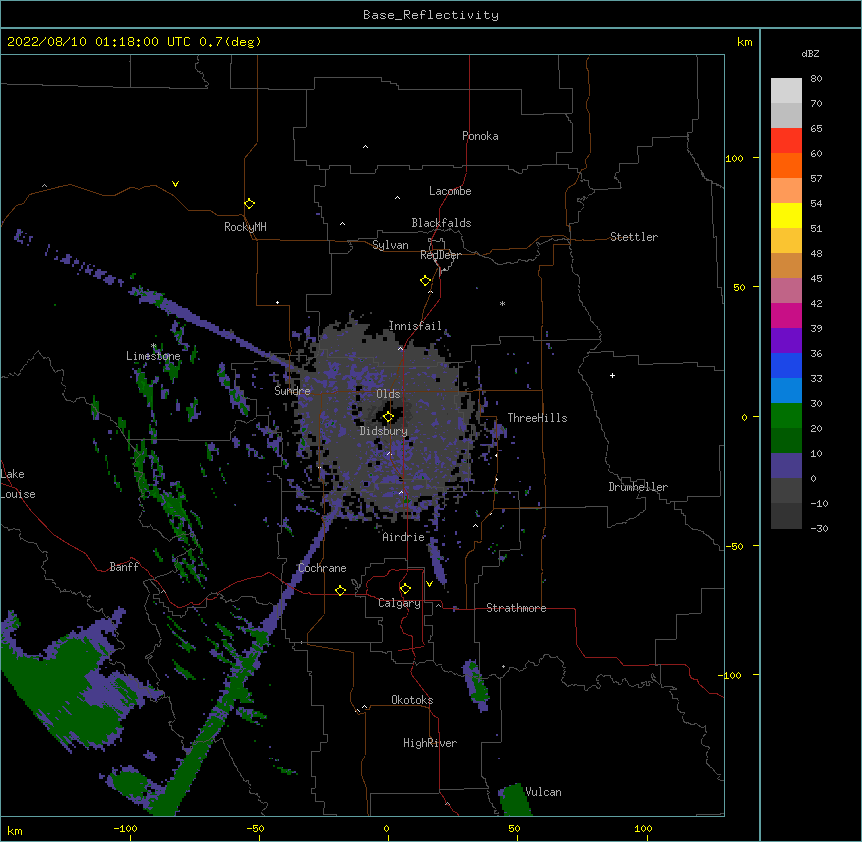The width and height of the screenshot is (862, 842).
Task: Pick the bright yellow swatch below 54
Action: (x=786, y=215)
